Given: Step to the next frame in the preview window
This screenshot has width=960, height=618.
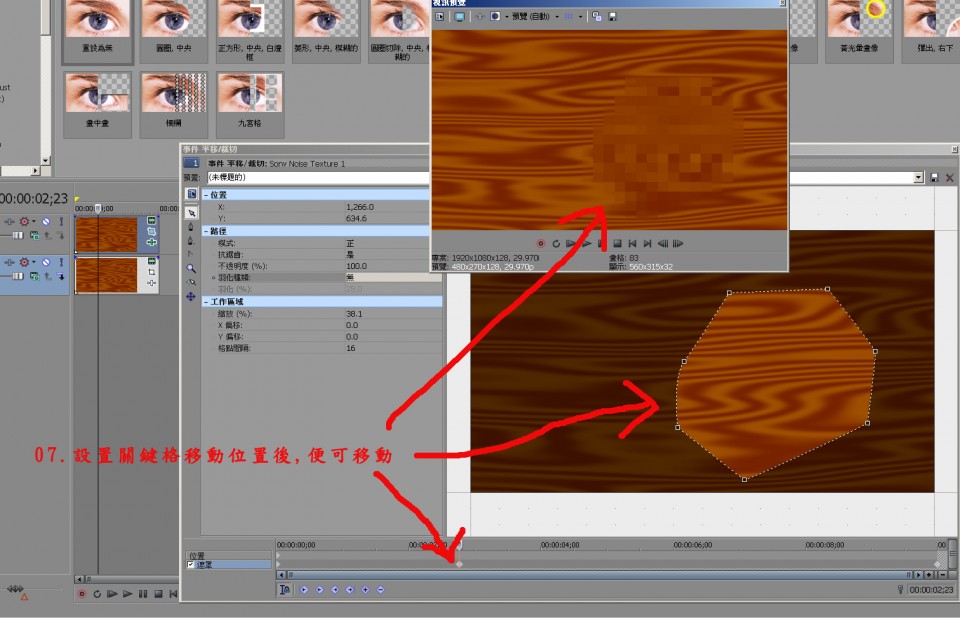Looking at the screenshot, I should [678, 243].
